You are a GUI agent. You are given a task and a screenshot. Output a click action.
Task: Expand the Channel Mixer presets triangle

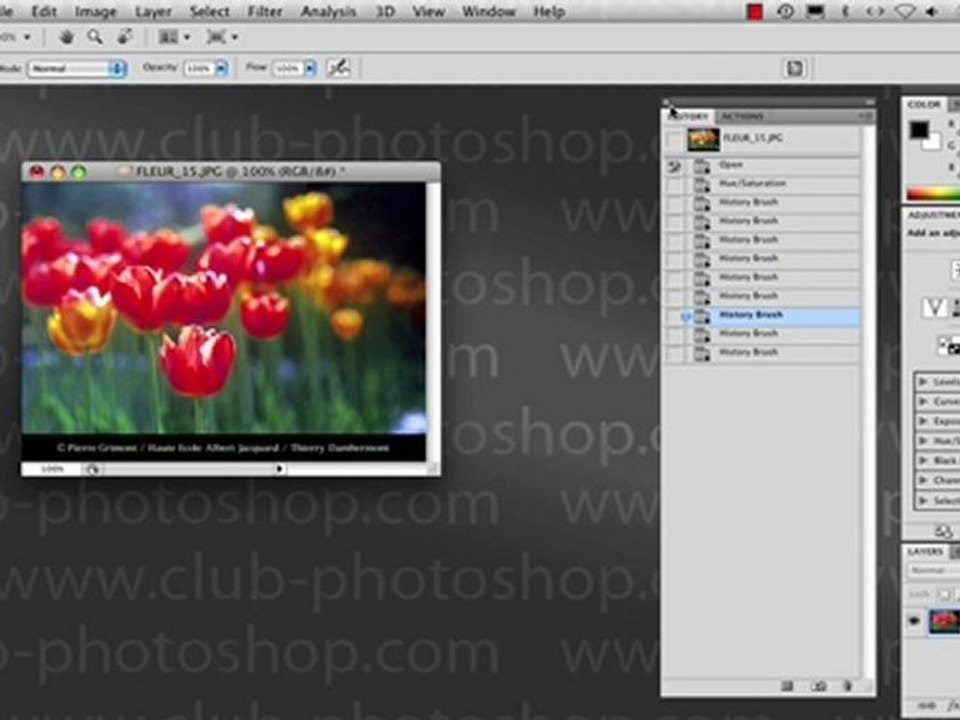(923, 480)
